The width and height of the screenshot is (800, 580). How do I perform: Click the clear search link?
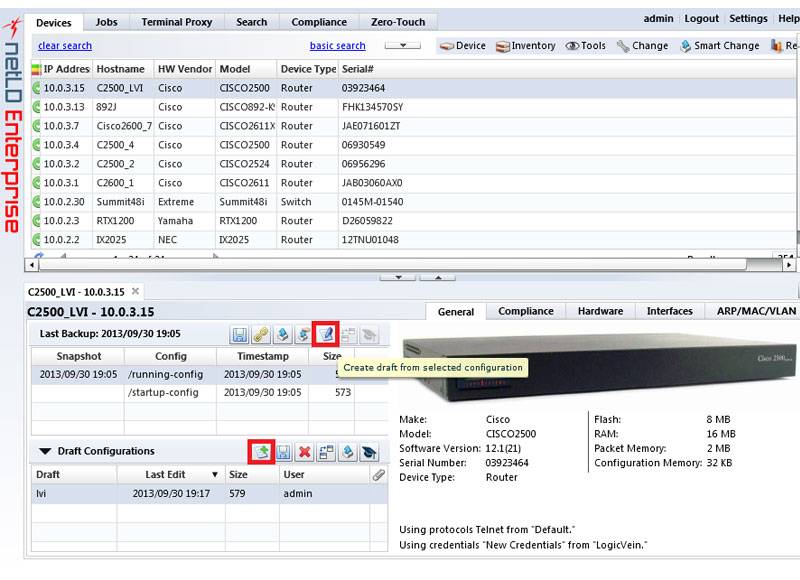(x=65, y=46)
